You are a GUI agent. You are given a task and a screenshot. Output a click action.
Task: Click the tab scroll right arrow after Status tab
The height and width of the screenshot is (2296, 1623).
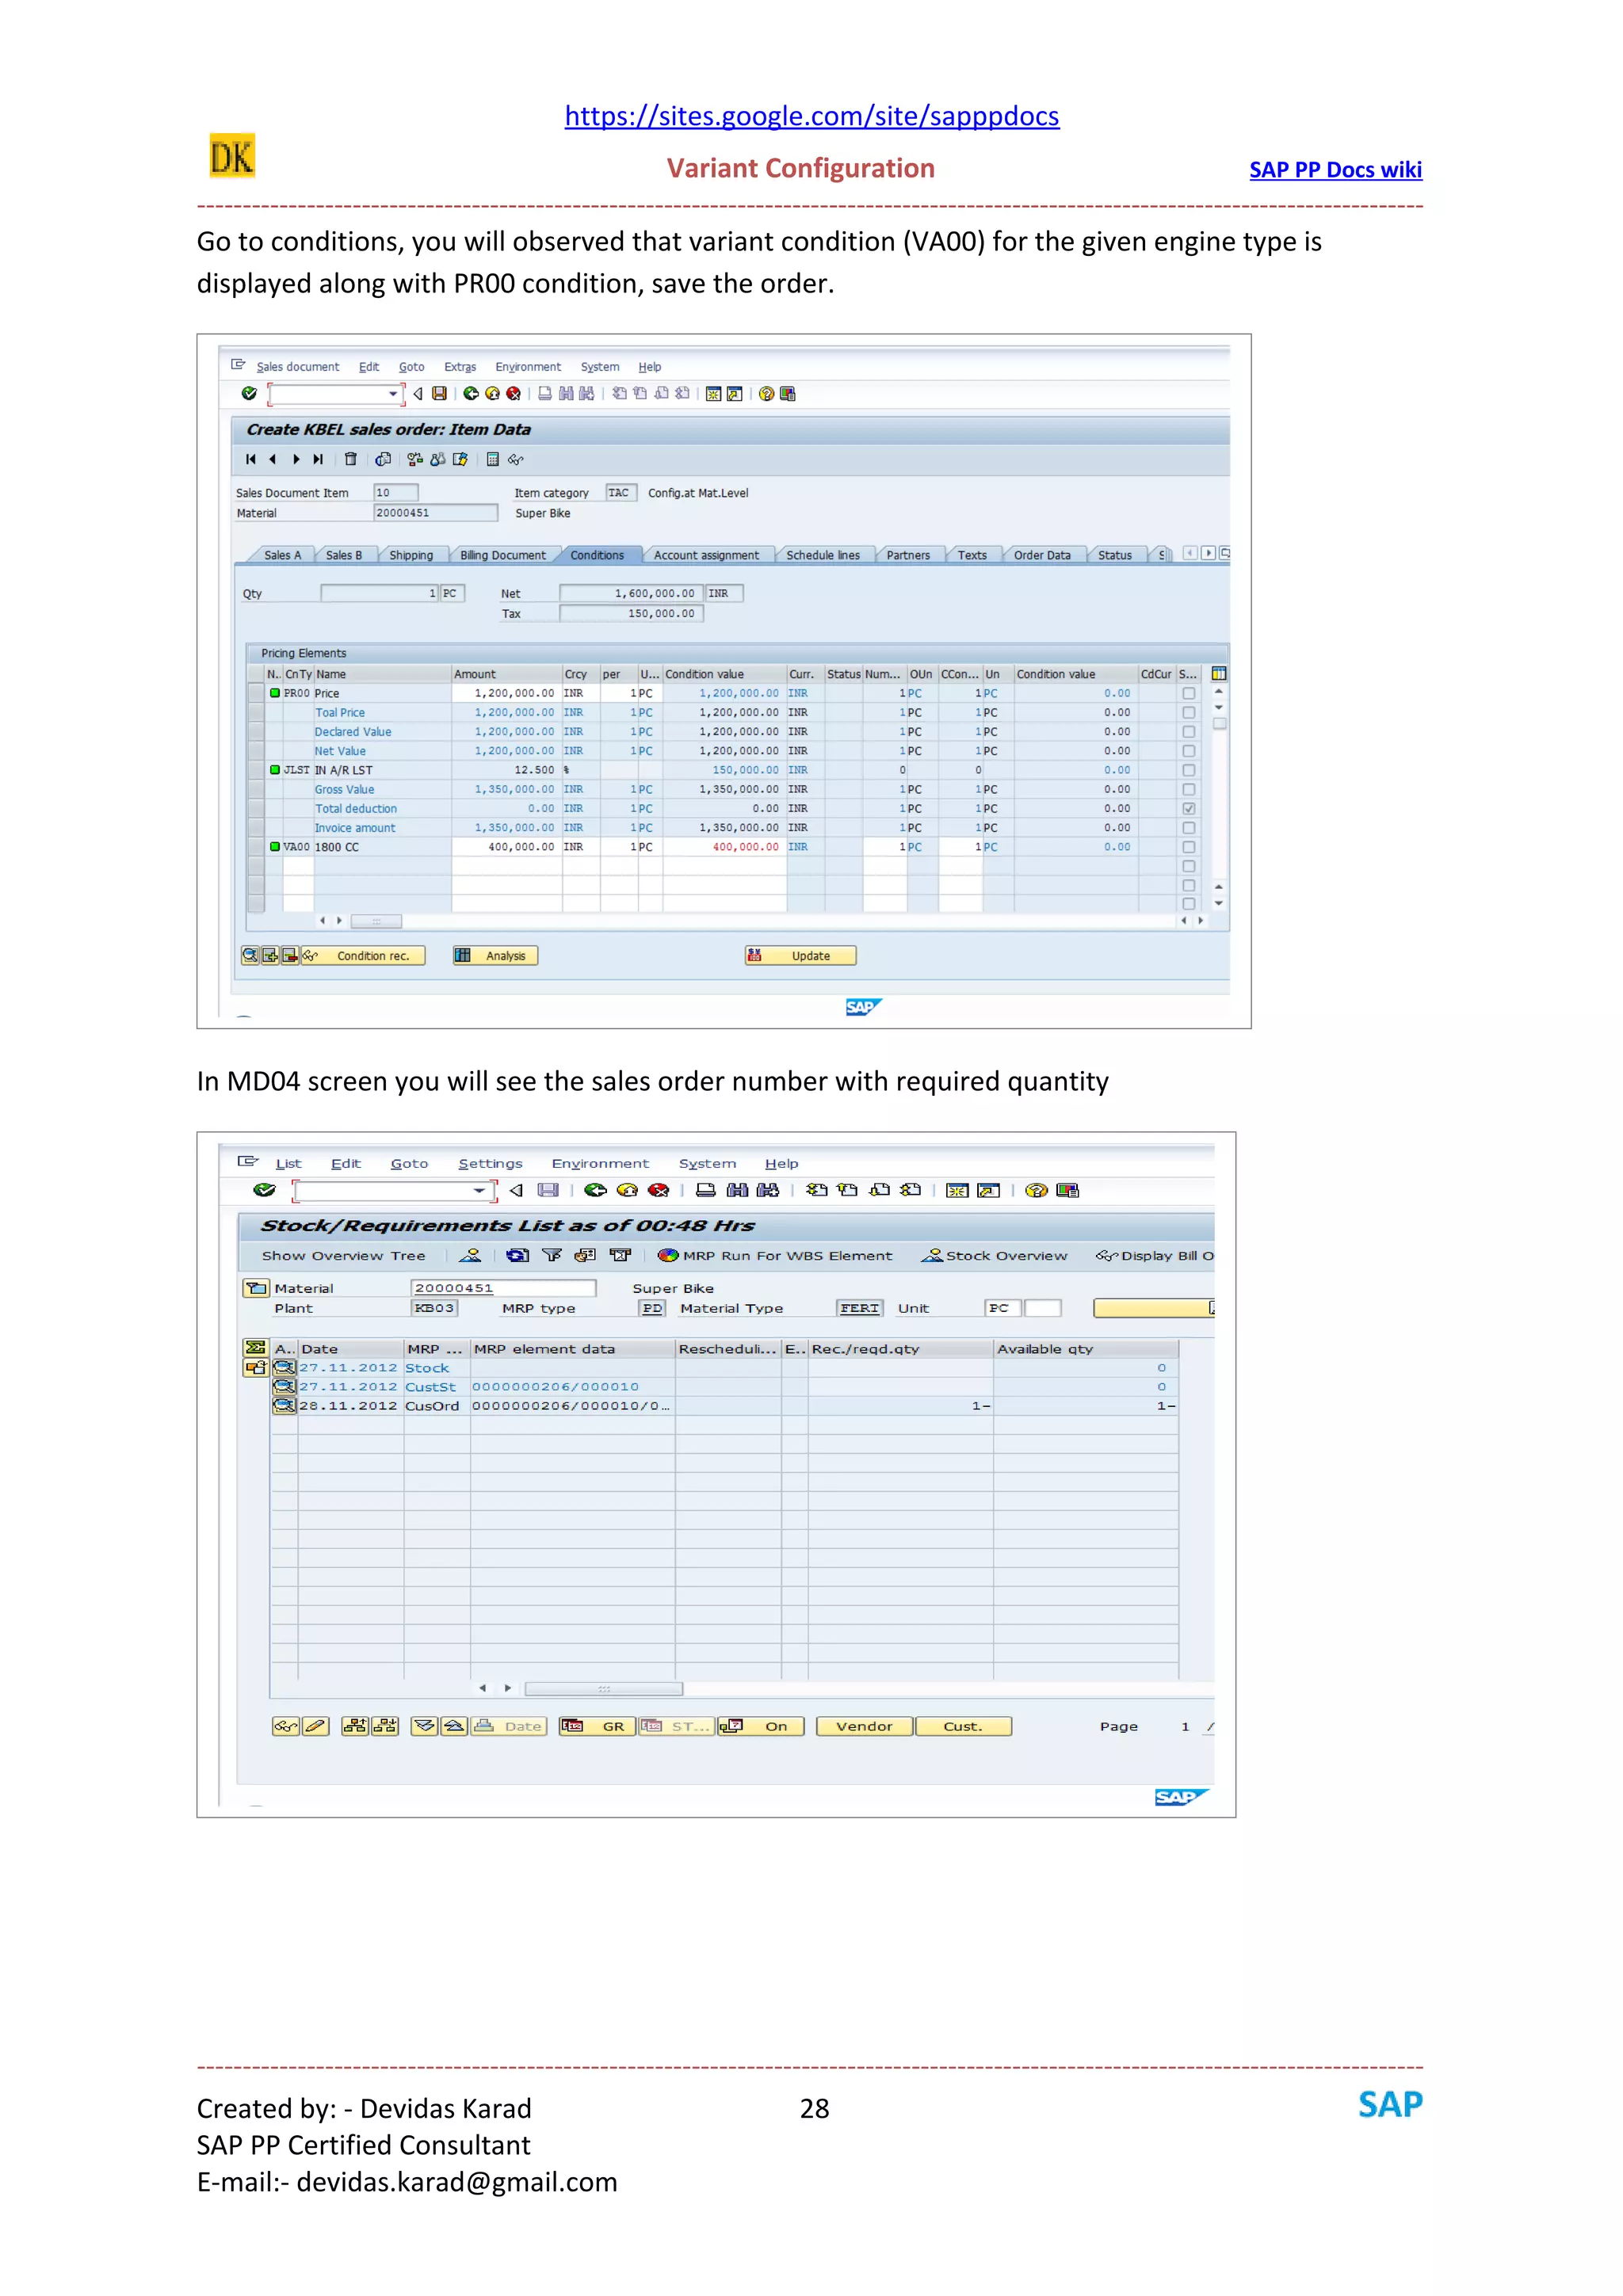coord(1208,553)
